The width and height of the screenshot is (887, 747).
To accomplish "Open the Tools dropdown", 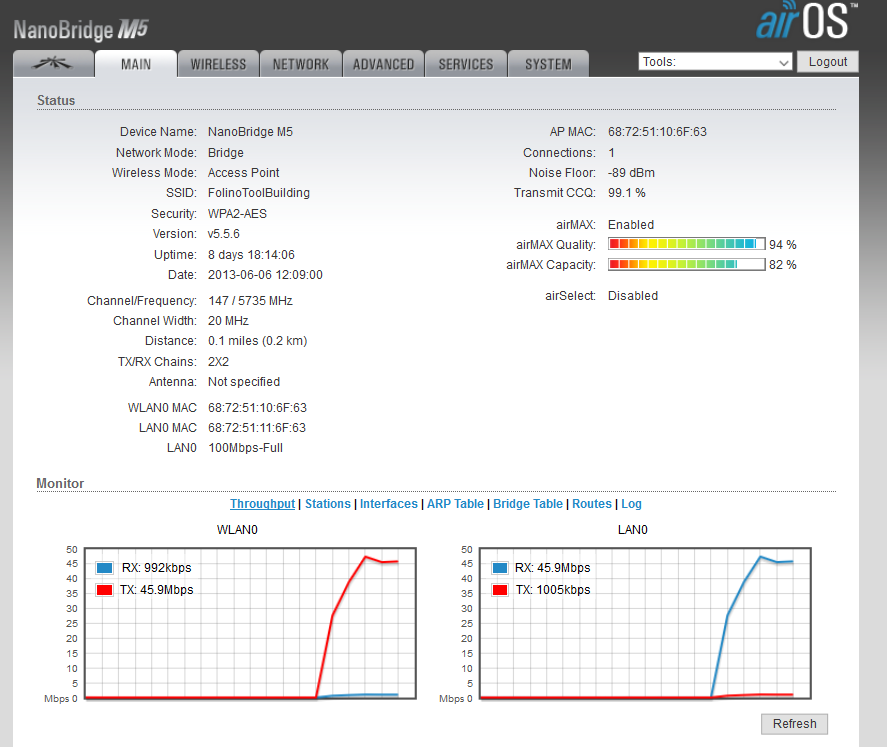I will pyautogui.click(x=715, y=62).
